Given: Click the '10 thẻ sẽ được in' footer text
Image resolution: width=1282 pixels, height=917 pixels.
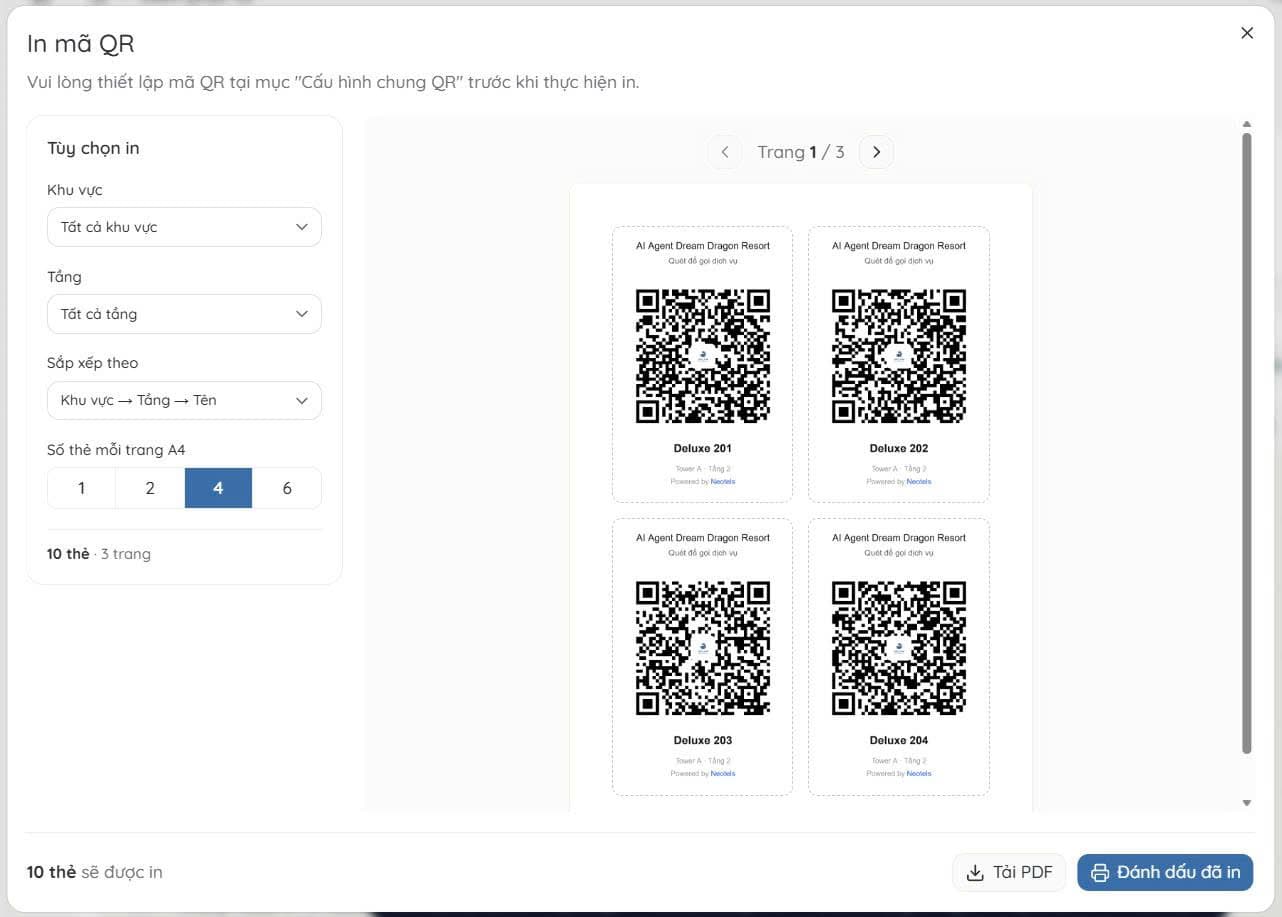Looking at the screenshot, I should [x=94, y=872].
